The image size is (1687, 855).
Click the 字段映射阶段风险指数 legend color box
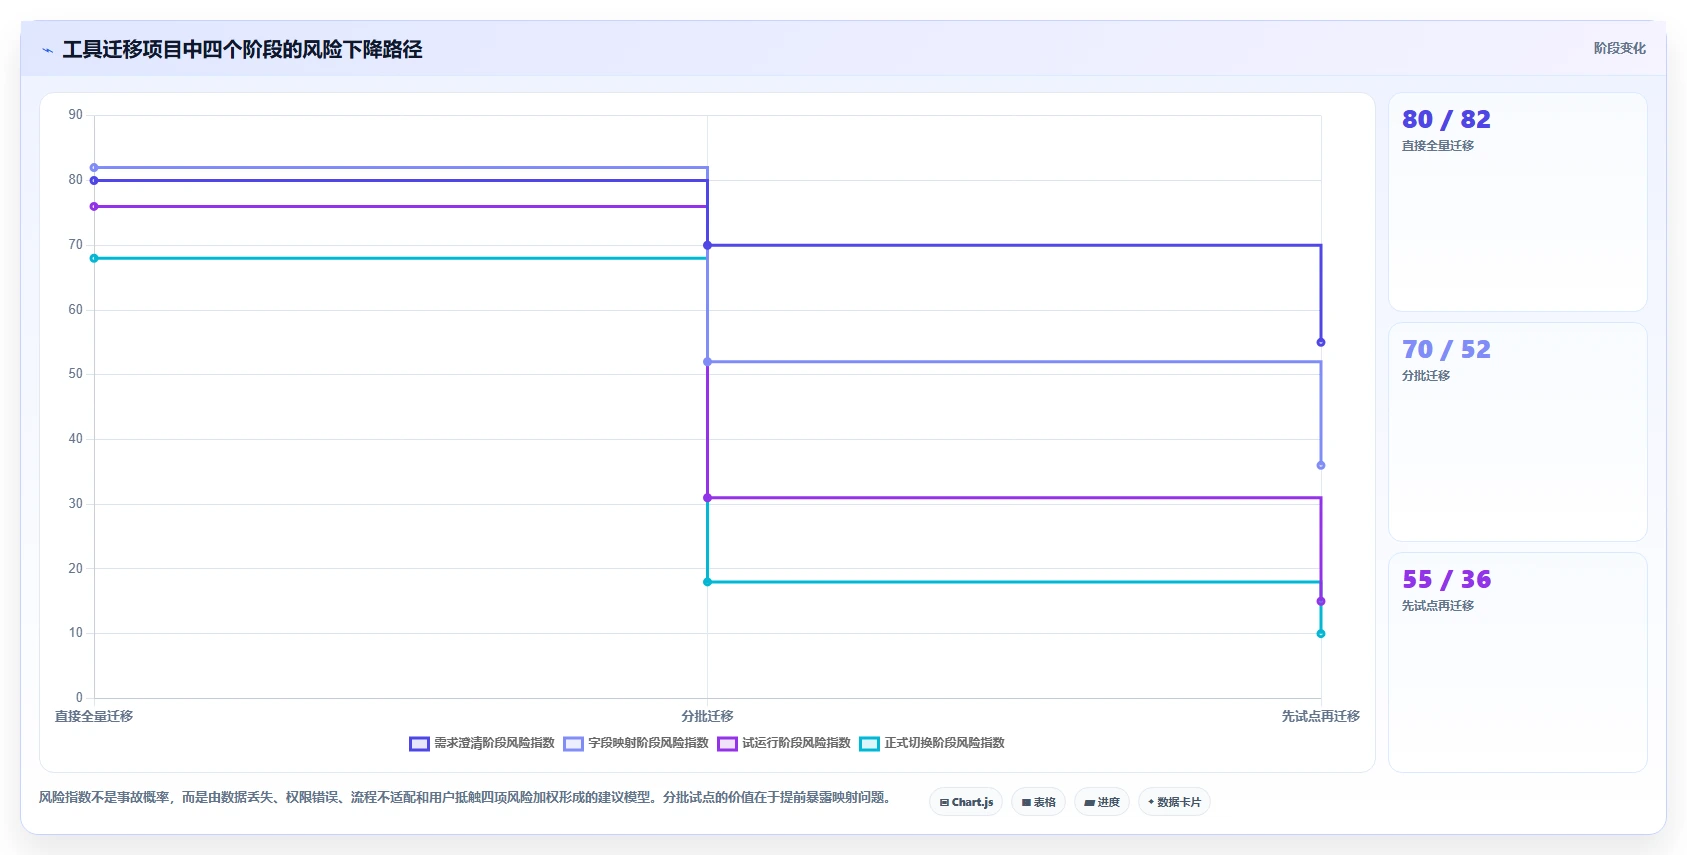tap(573, 743)
